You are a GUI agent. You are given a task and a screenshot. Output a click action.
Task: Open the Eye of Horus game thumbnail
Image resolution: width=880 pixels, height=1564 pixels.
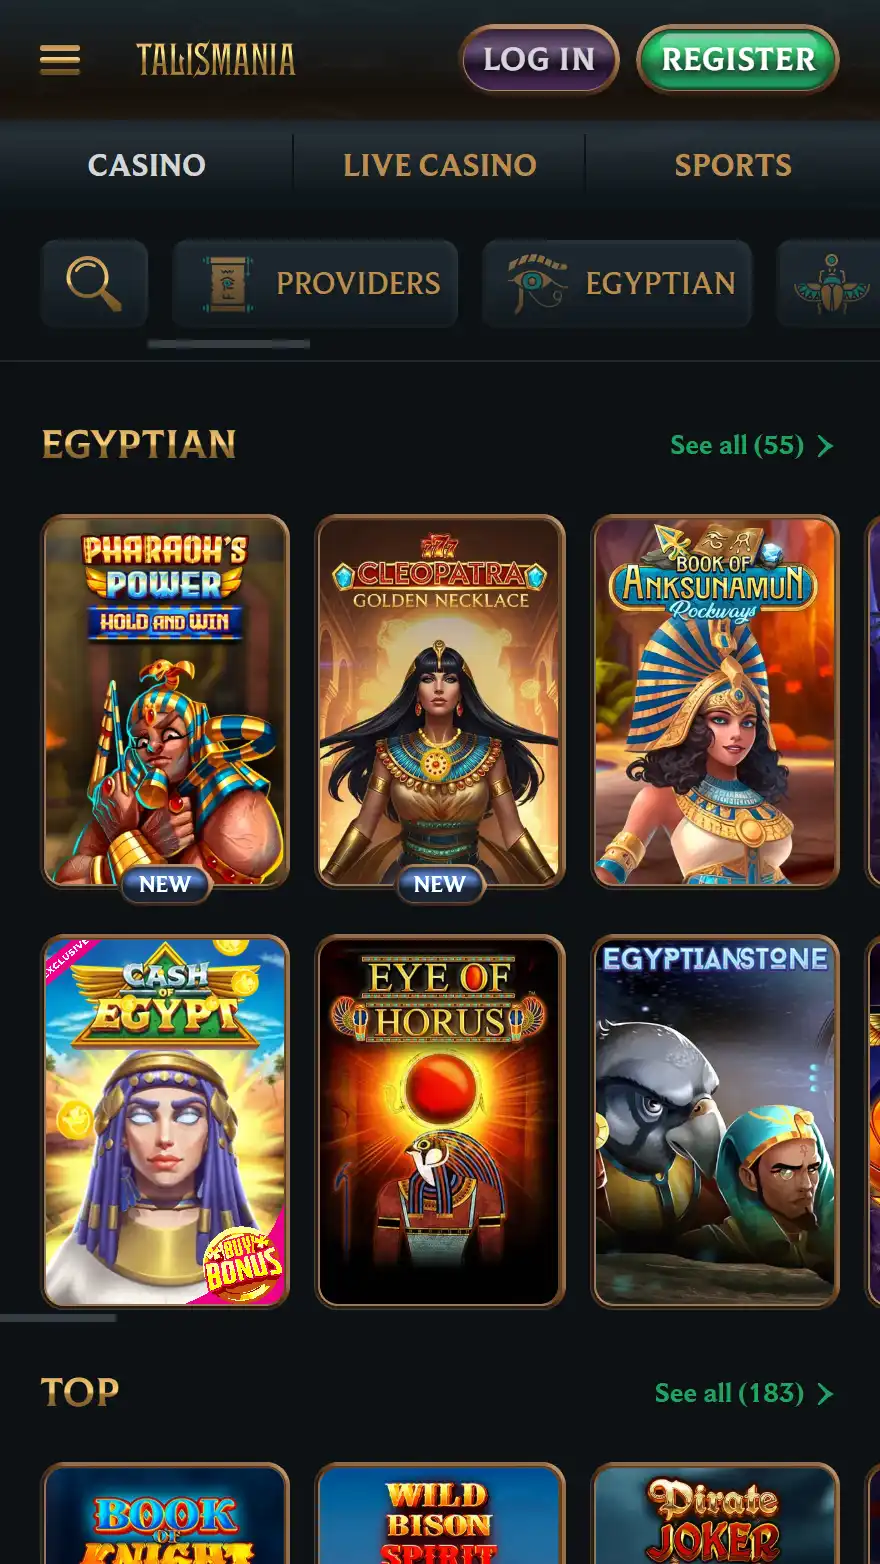pos(440,1121)
